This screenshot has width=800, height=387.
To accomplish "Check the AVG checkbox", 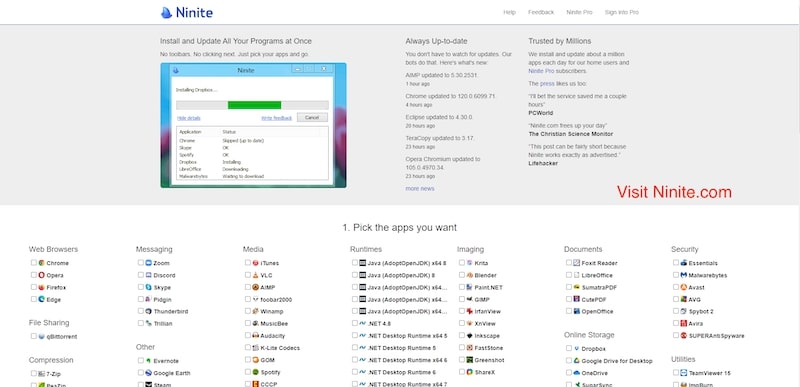I will (676, 299).
